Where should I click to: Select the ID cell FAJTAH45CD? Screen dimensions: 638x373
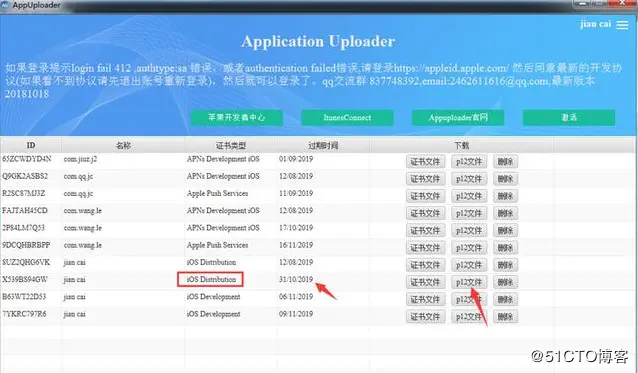[x=25, y=210]
